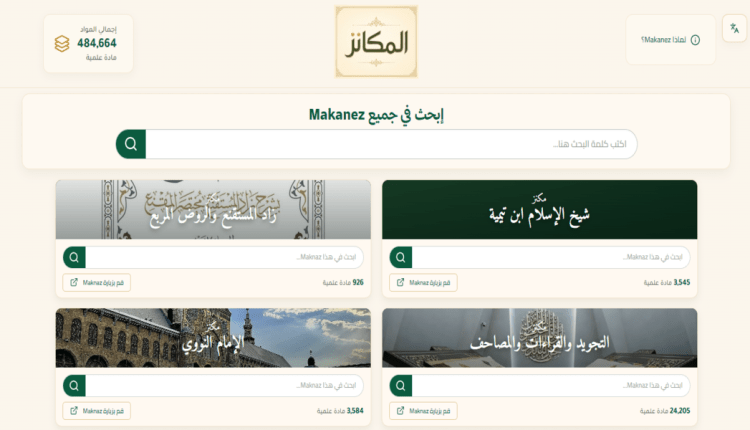This screenshot has width=750, height=430.
Task: Click search icon in زاد المستقنع card
Action: pyautogui.click(x=74, y=257)
